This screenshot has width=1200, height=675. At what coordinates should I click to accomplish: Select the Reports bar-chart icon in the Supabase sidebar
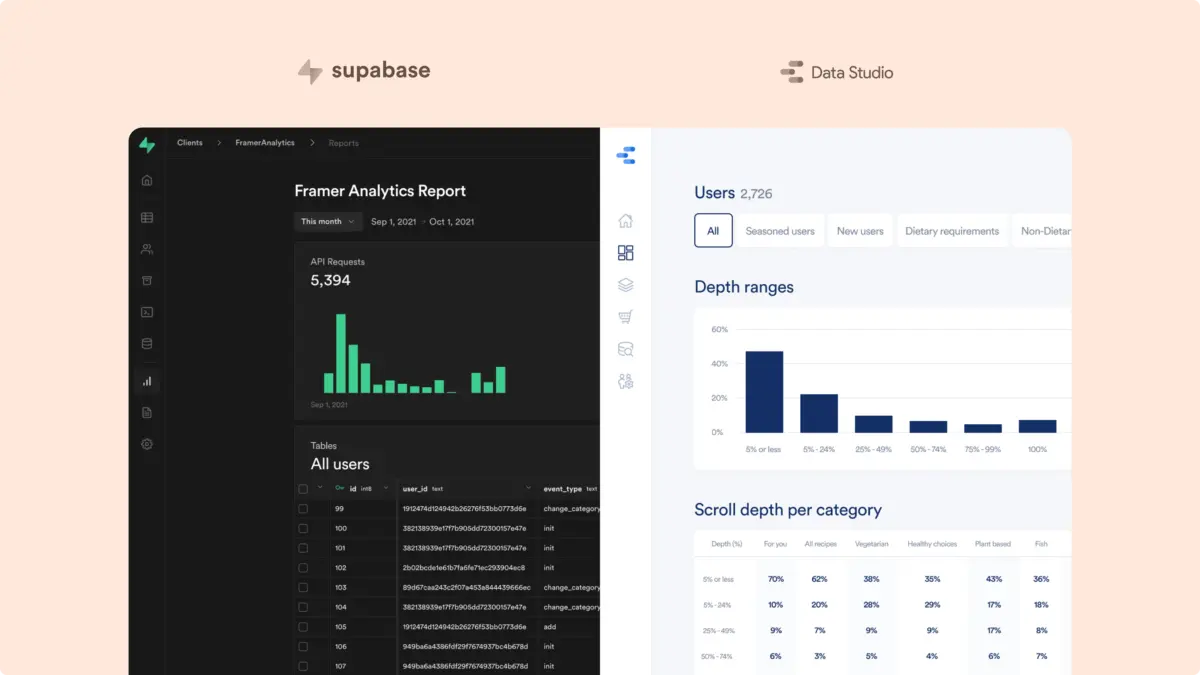[x=147, y=380]
